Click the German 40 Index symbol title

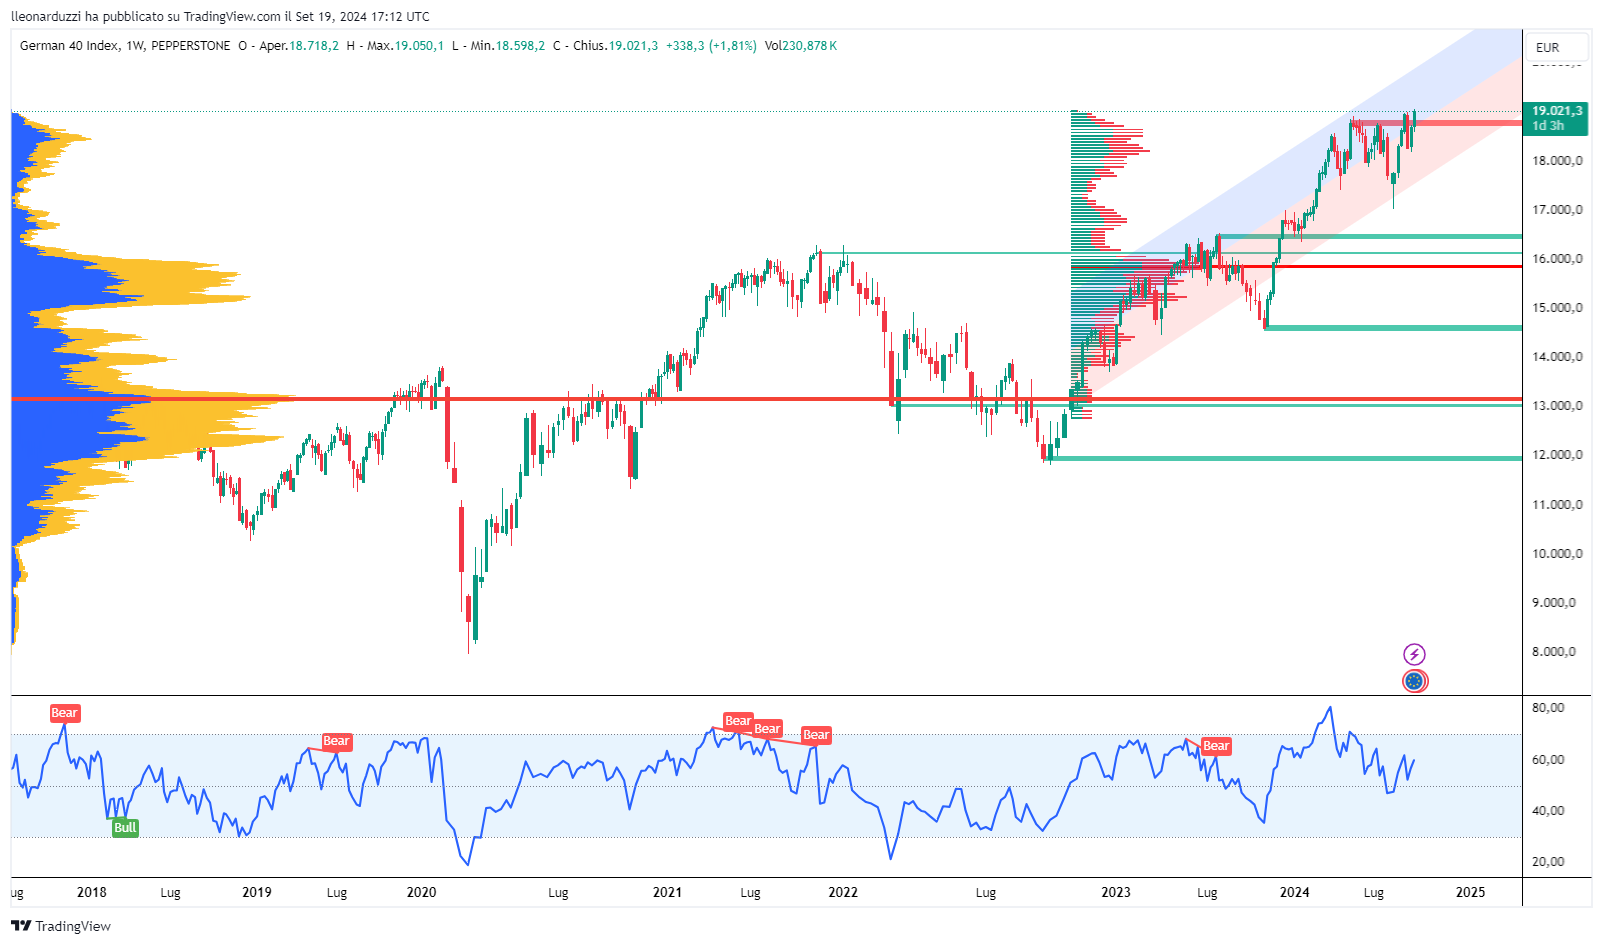coord(69,46)
